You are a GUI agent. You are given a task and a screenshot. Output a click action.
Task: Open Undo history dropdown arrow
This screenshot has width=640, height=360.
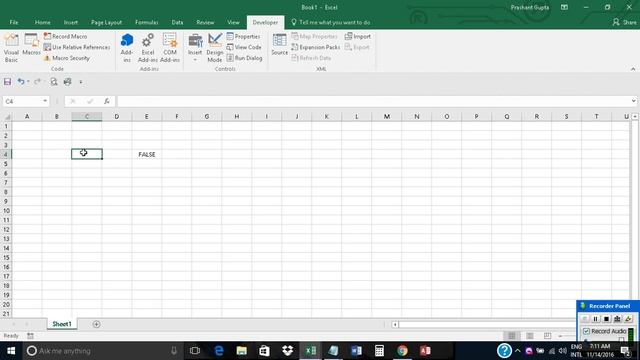[x=28, y=82]
